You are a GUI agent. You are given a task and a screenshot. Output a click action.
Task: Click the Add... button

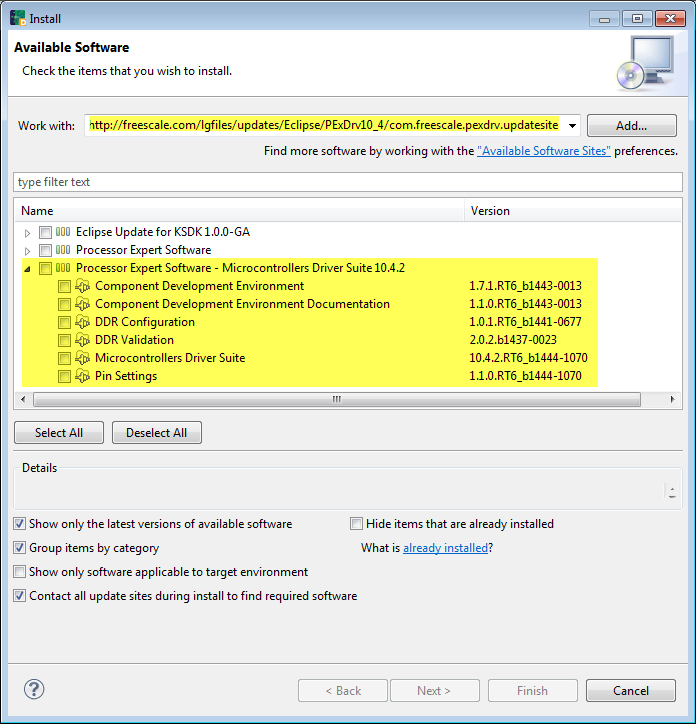[x=631, y=126]
